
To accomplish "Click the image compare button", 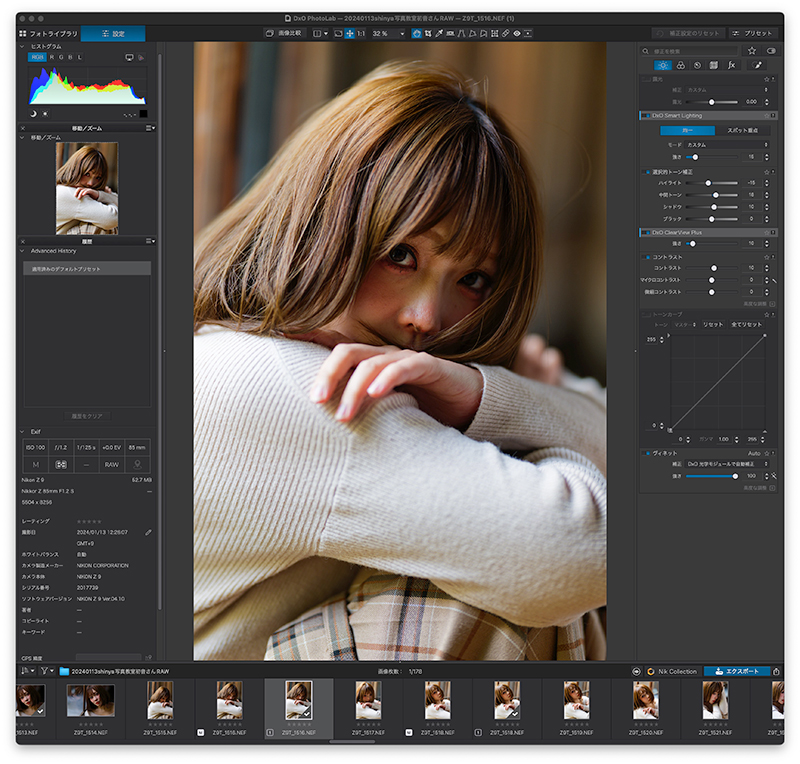I will 284,34.
